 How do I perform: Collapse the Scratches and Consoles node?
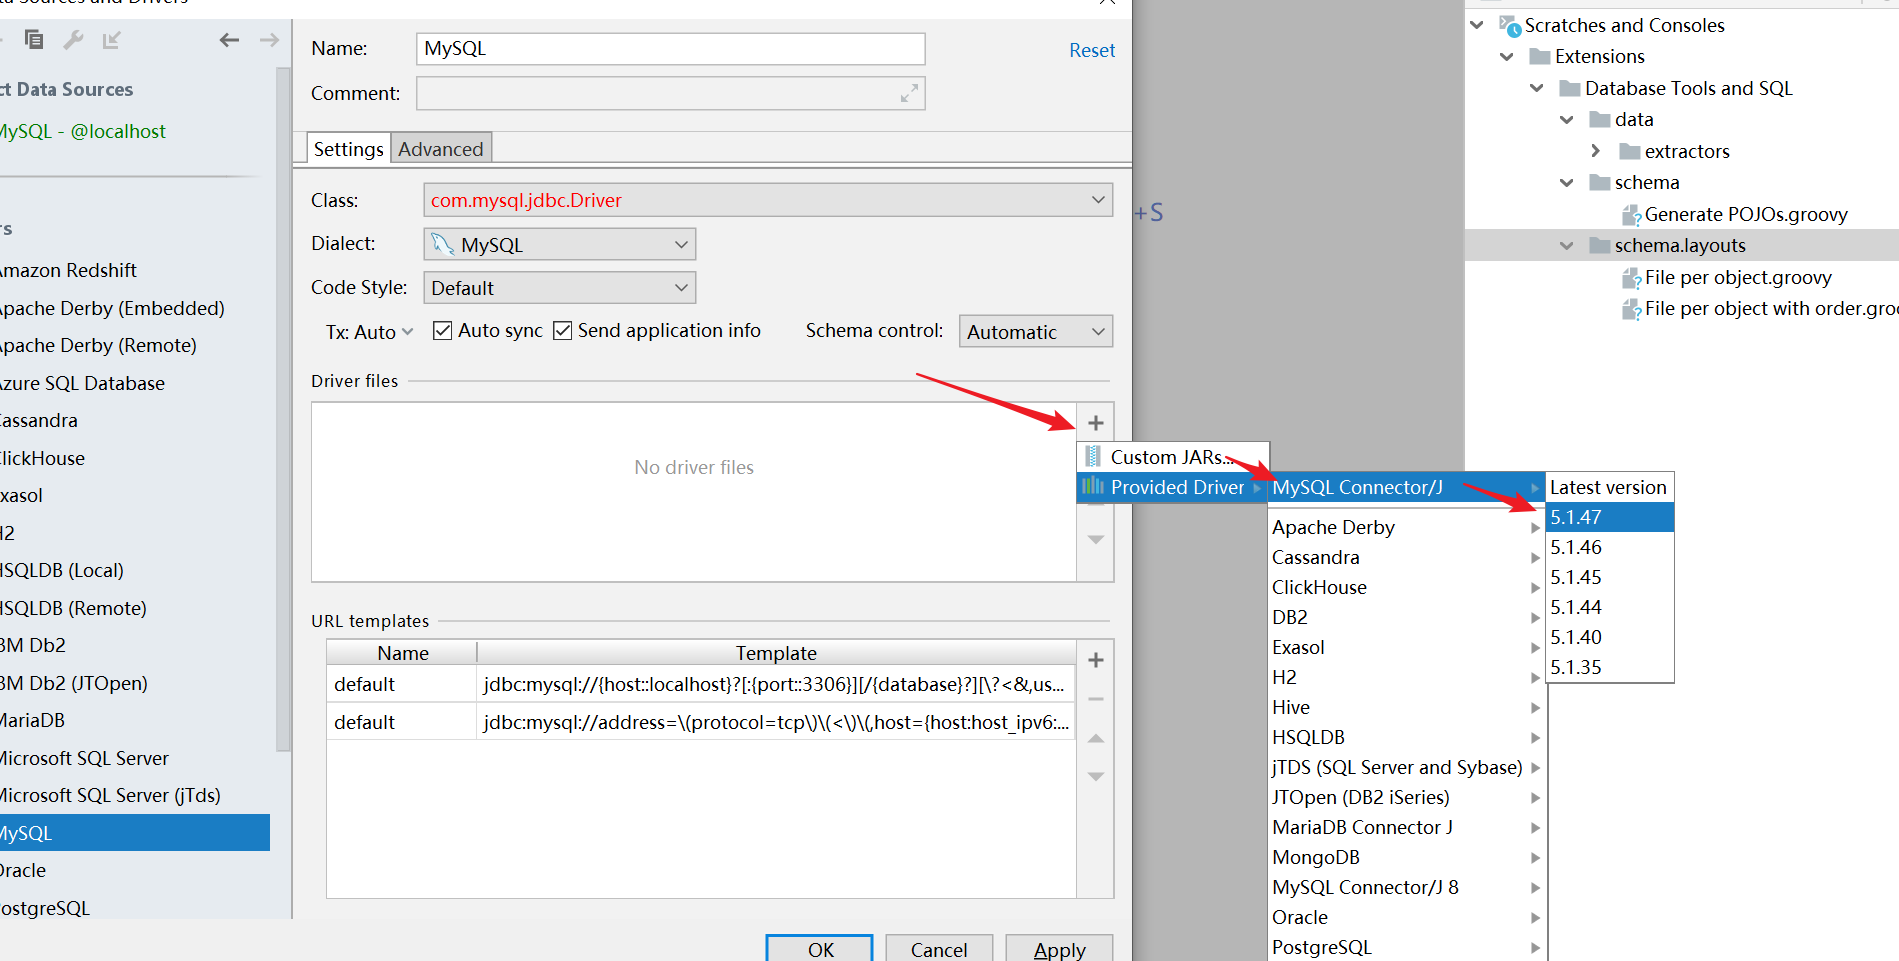point(1477,25)
